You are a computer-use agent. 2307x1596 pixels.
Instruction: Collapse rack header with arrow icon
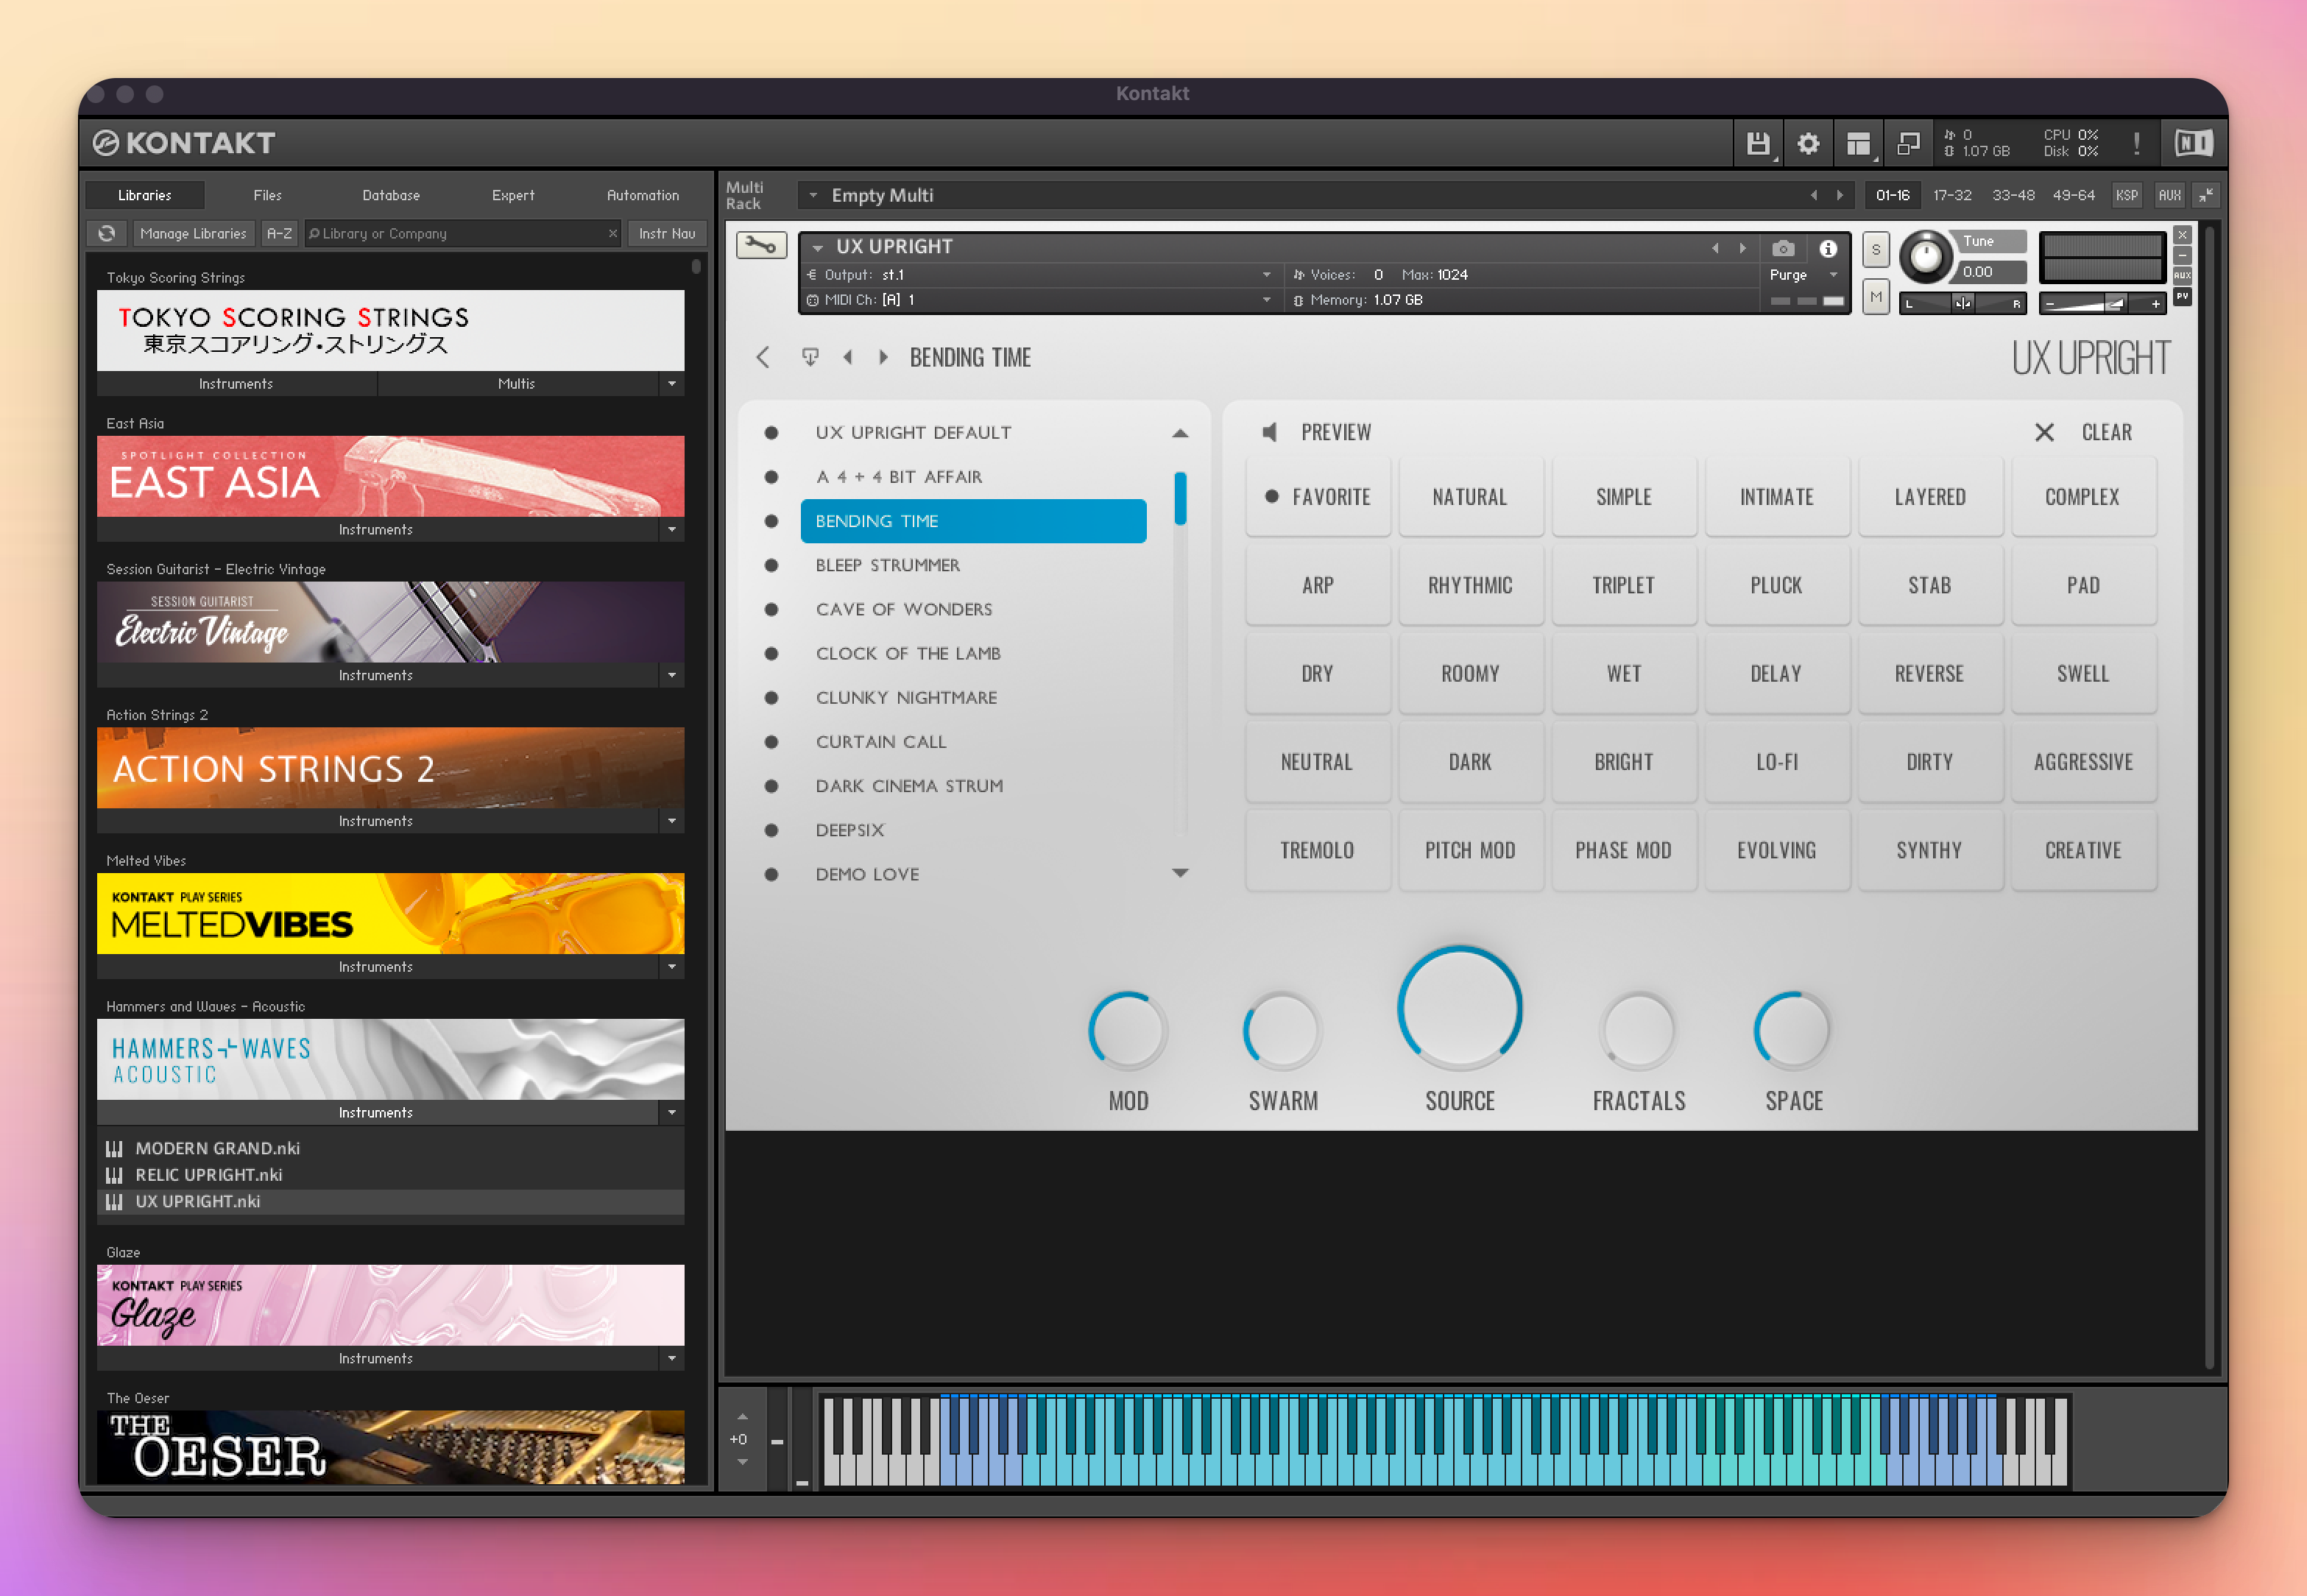(x=2206, y=195)
